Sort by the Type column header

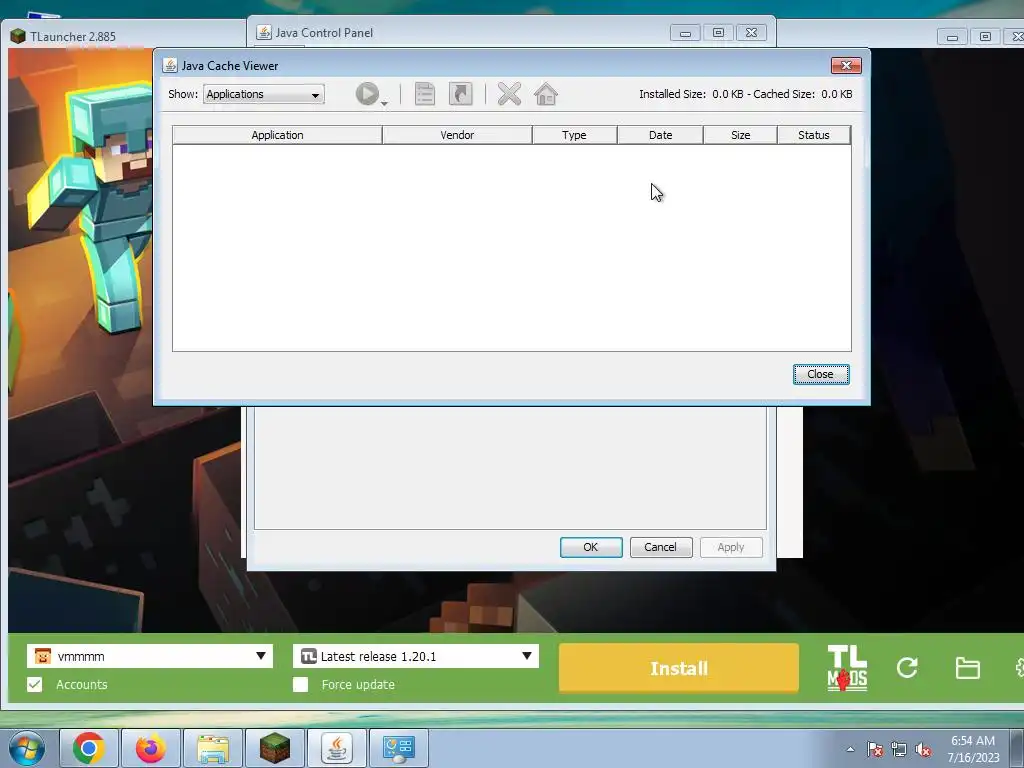tap(574, 135)
